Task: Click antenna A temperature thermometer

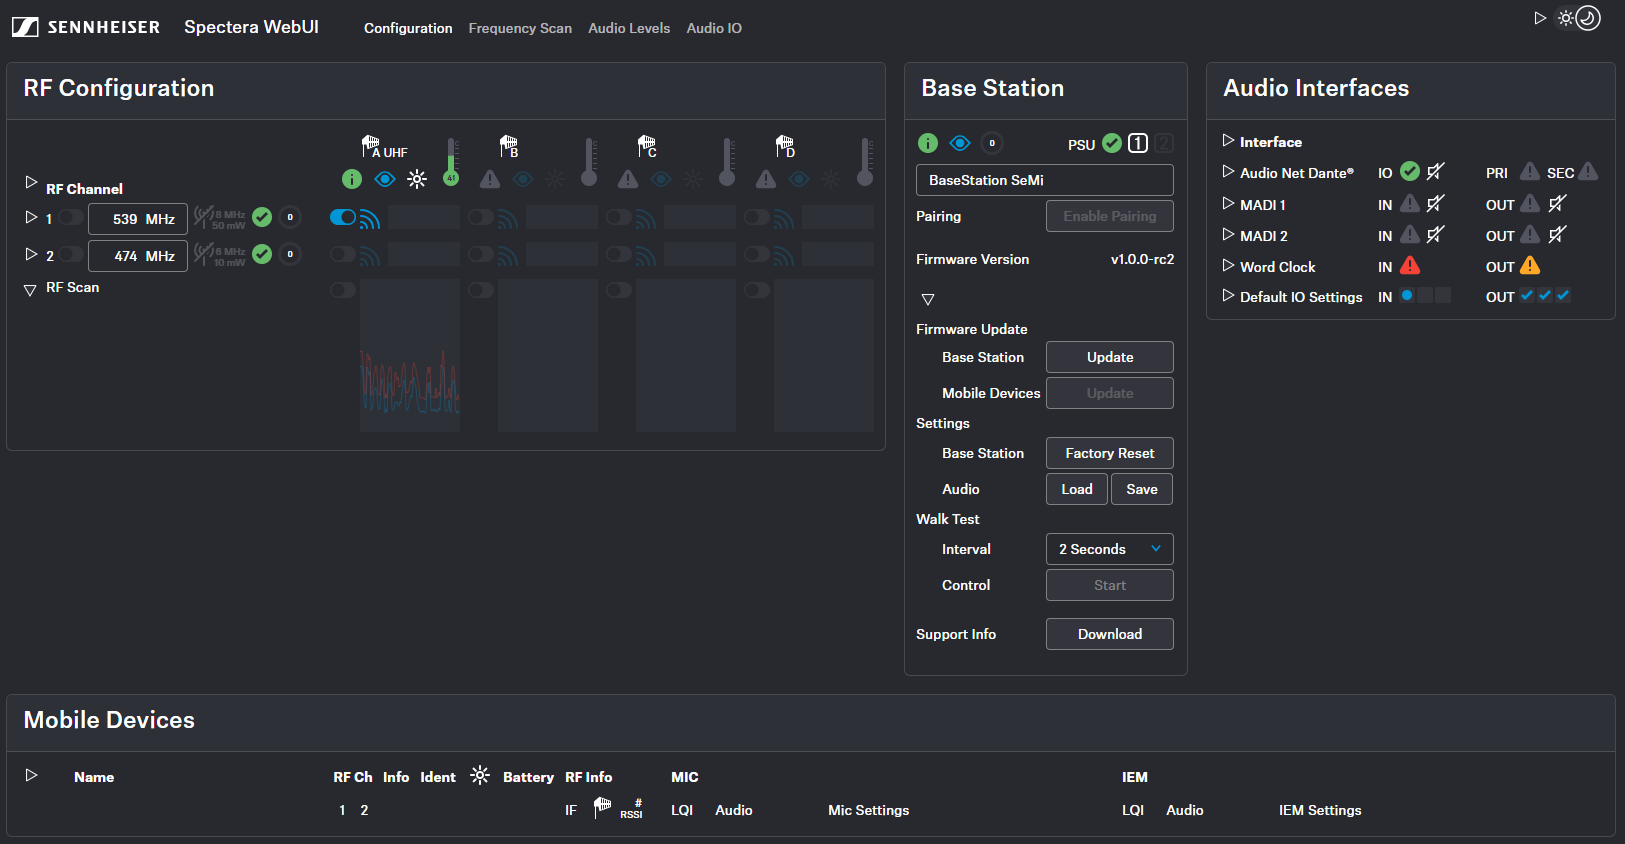Action: [451, 162]
